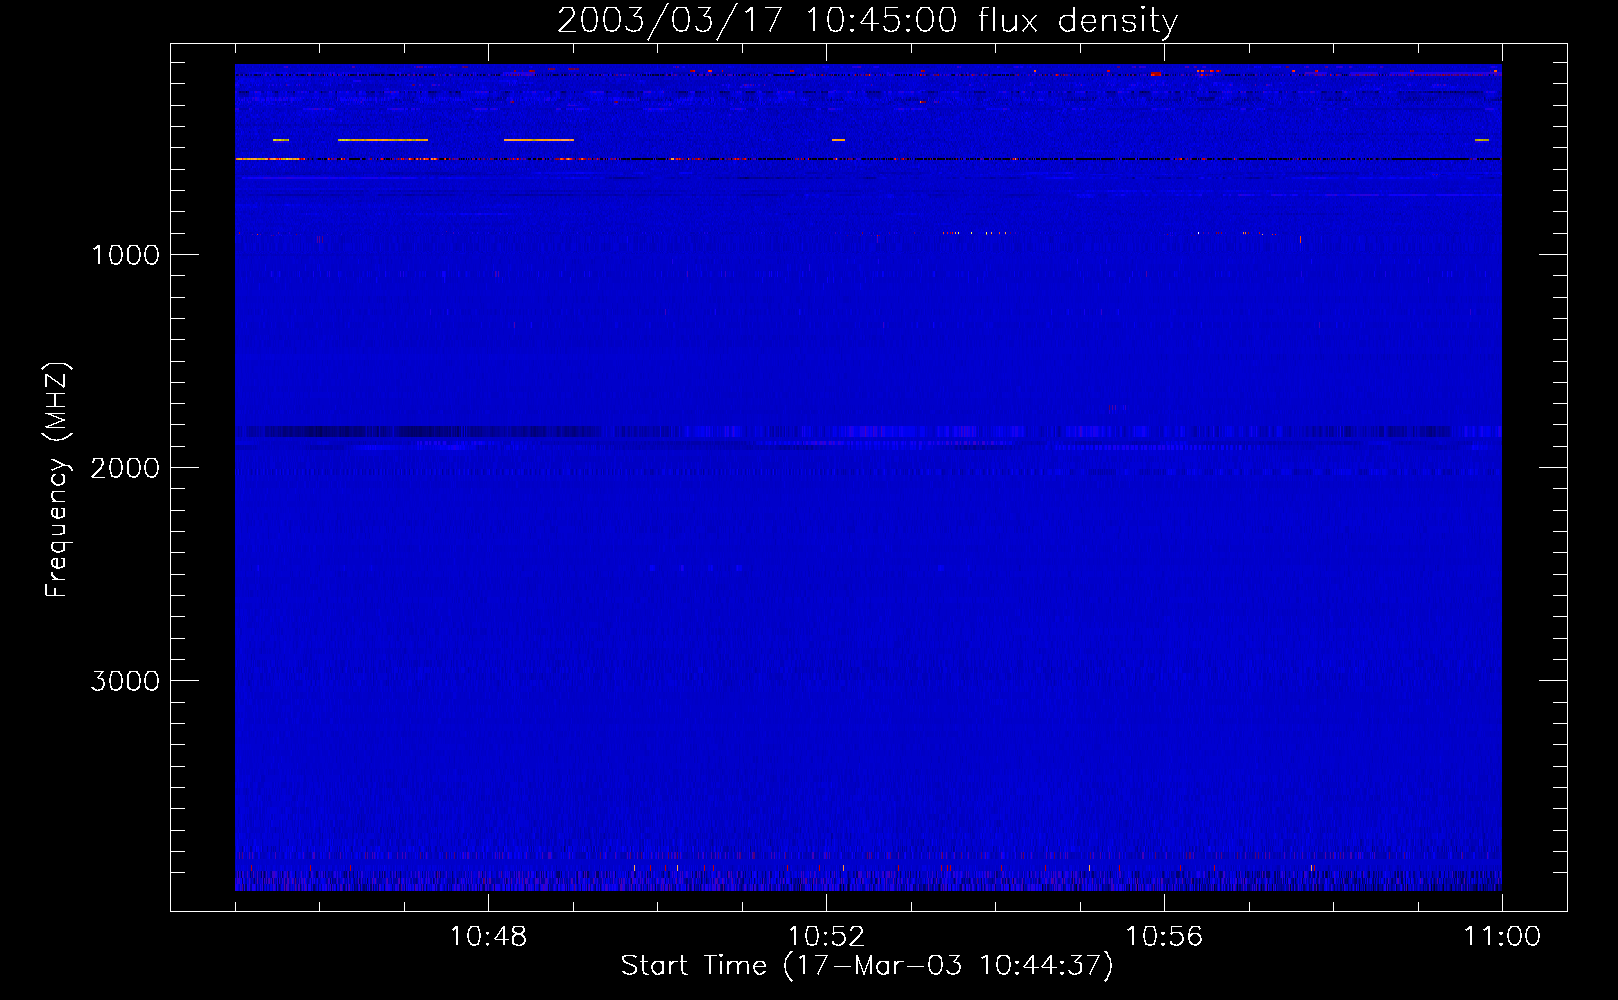Viewport: 1618px width, 1000px height.
Task: Click the 10:48 time tick label
Action: [488, 937]
